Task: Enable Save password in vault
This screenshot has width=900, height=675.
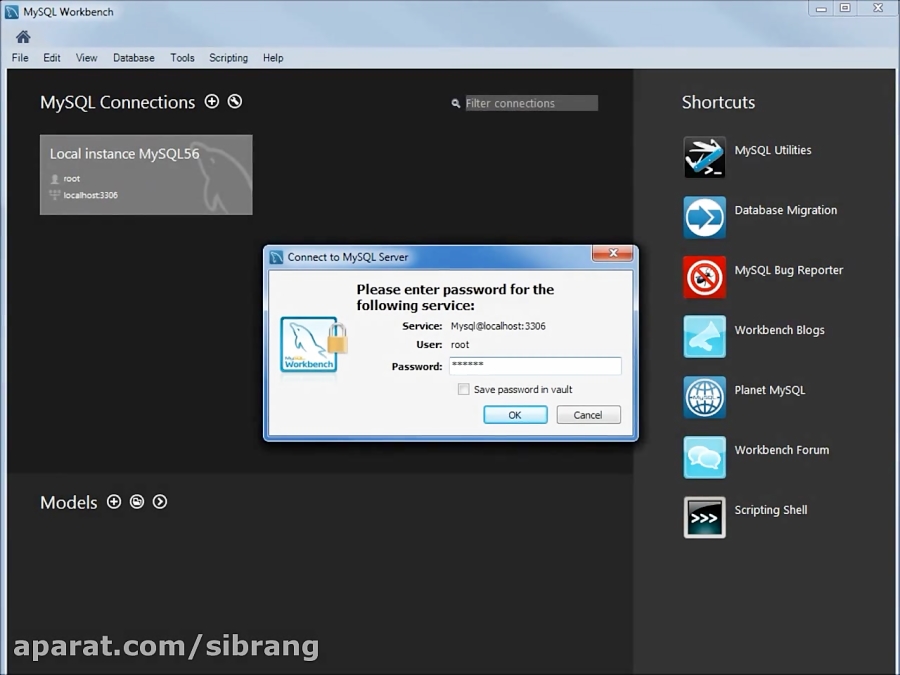Action: (x=463, y=389)
